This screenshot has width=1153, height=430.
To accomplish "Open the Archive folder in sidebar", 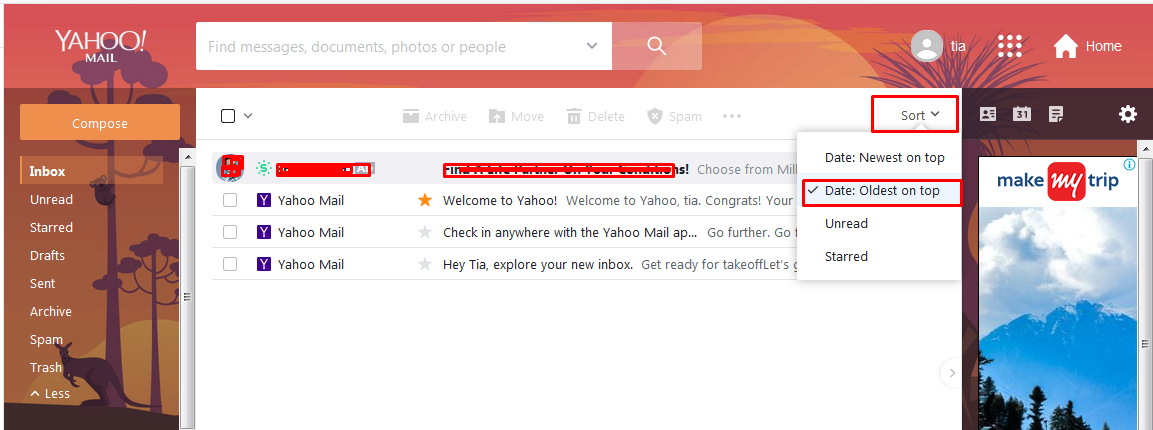I will pos(51,311).
